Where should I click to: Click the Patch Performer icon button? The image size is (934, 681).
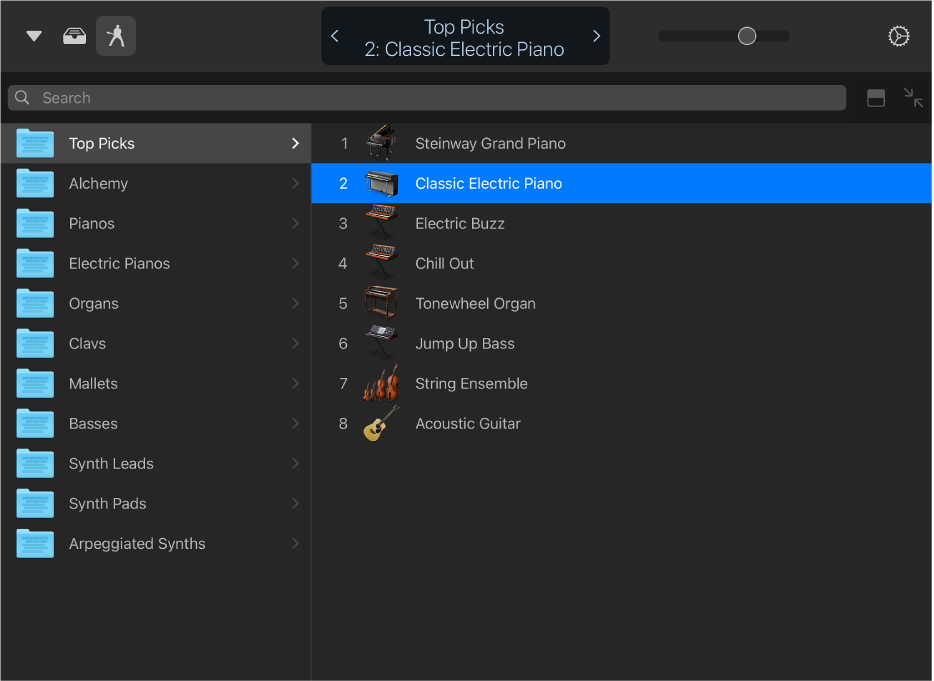tap(116, 36)
